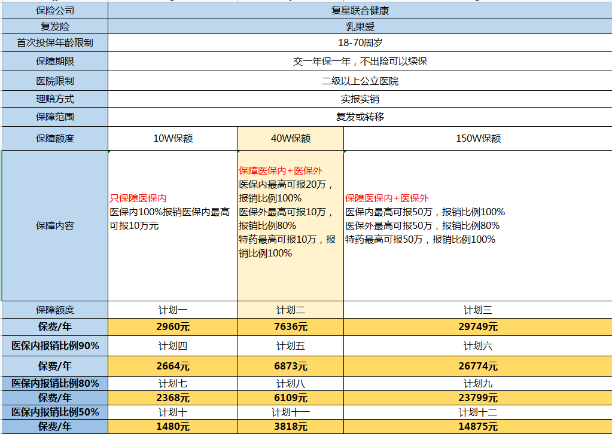Click the 计划七 cell
This screenshot has height=434, width=612.
pos(173,383)
